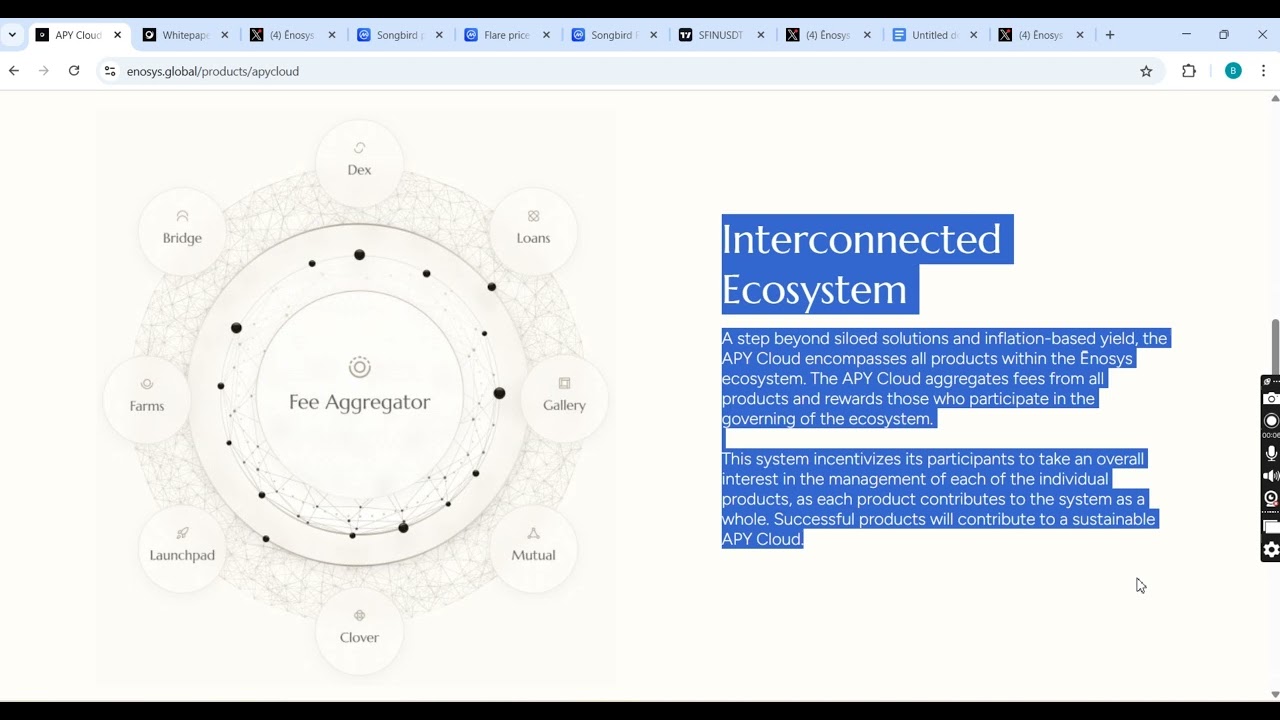Viewport: 1280px width, 720px height.
Task: Switch to the SFINUSDT tab
Action: [x=721, y=35]
